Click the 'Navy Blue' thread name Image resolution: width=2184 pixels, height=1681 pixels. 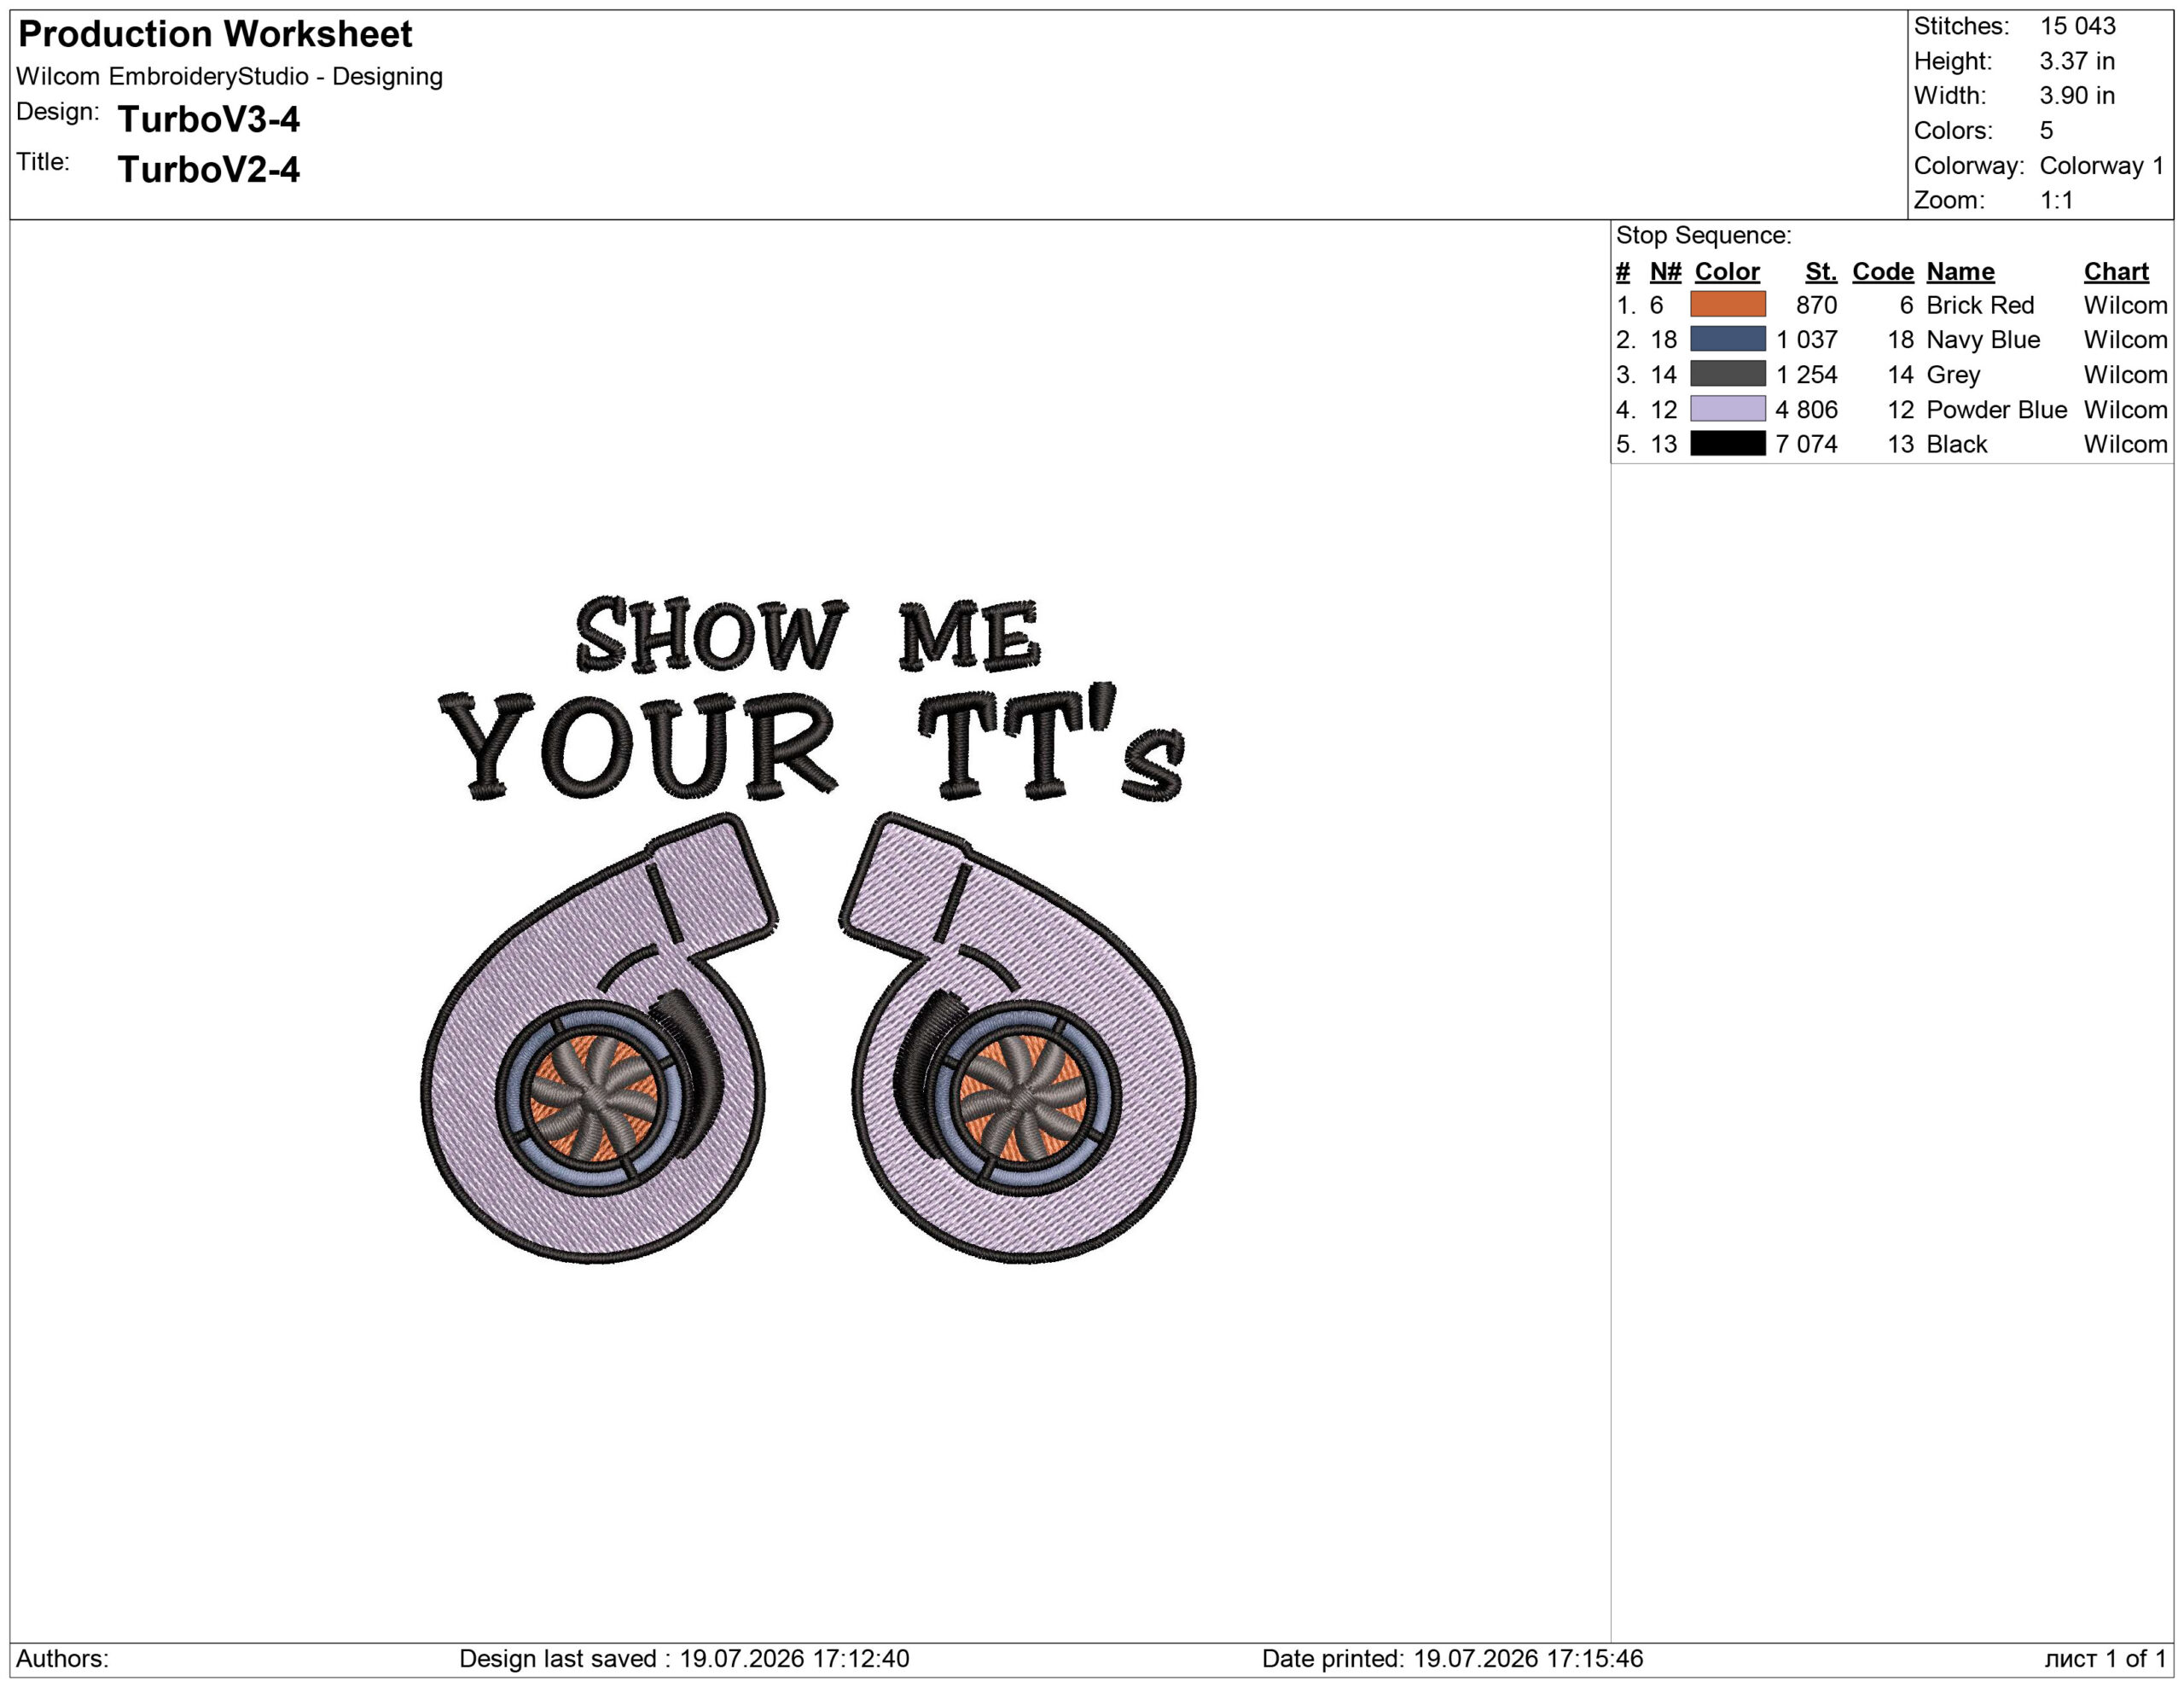(1983, 340)
